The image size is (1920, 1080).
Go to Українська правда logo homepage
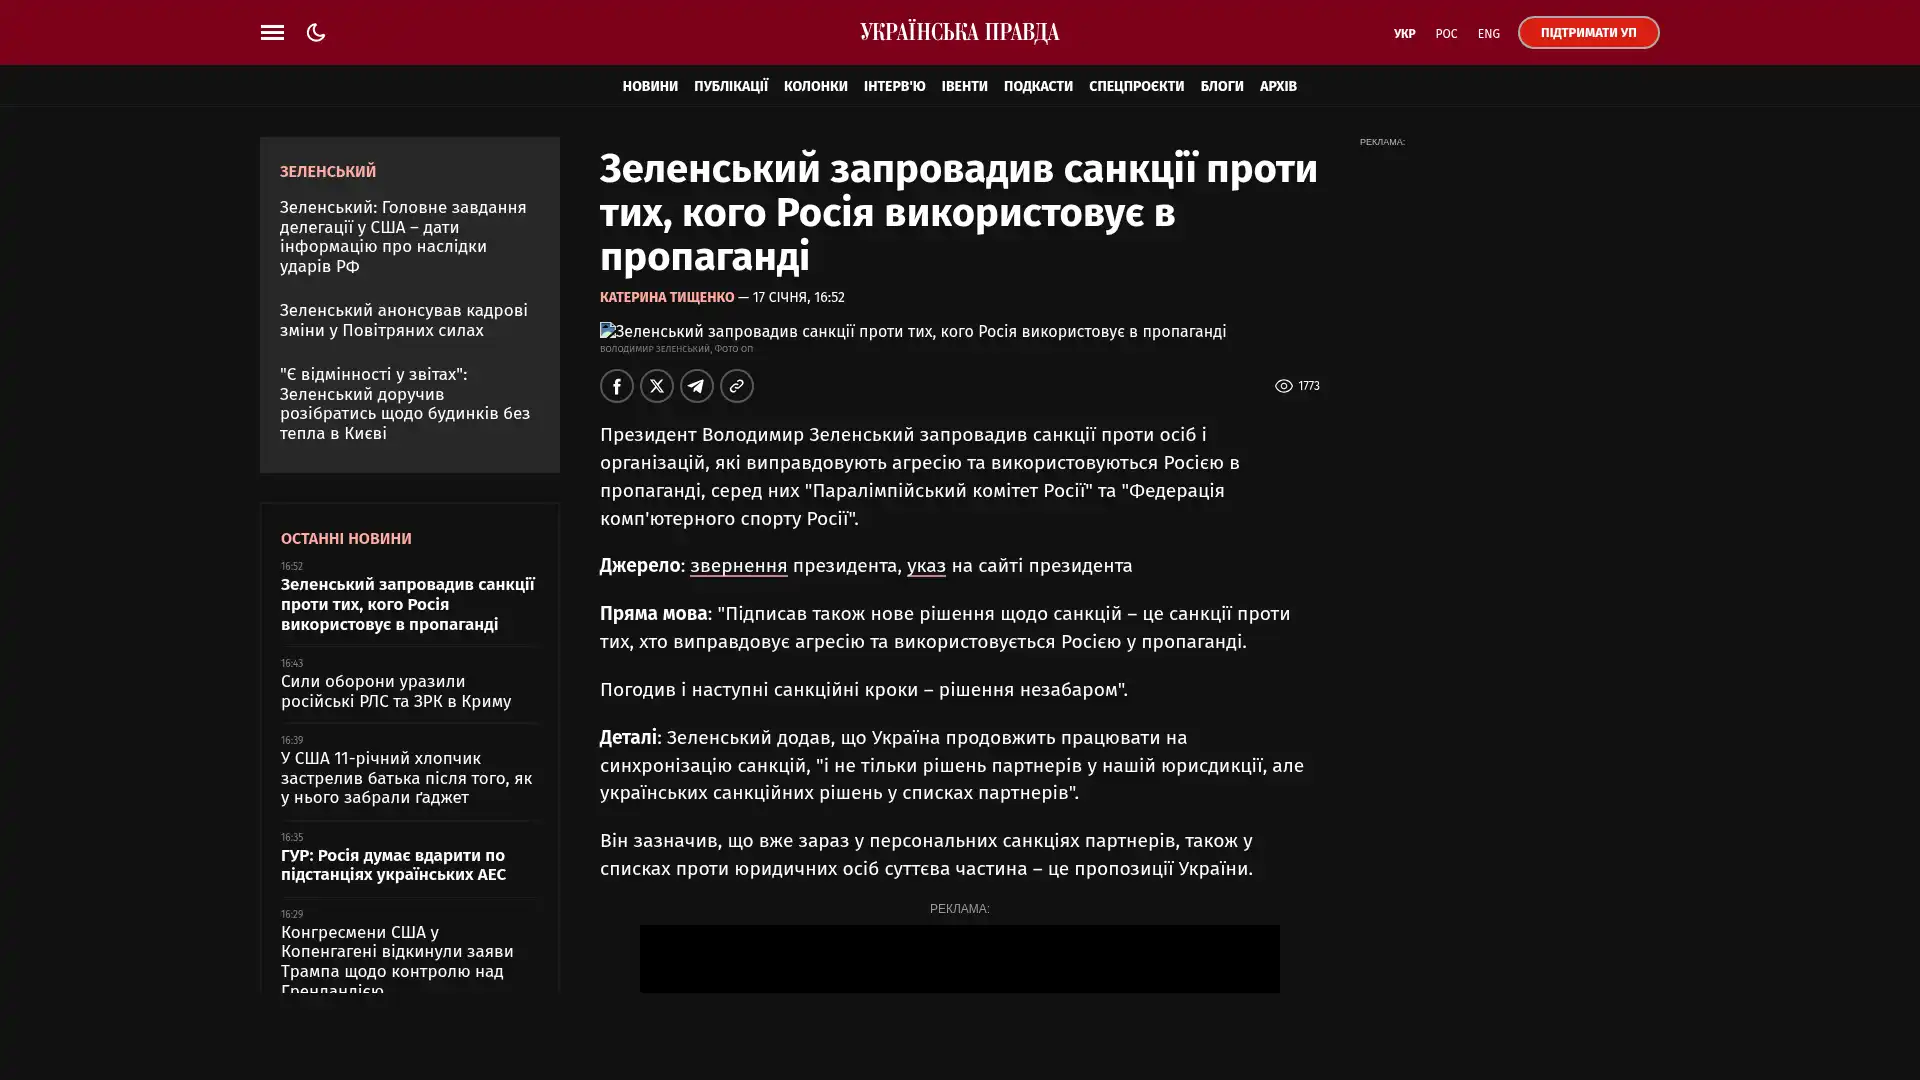(959, 32)
